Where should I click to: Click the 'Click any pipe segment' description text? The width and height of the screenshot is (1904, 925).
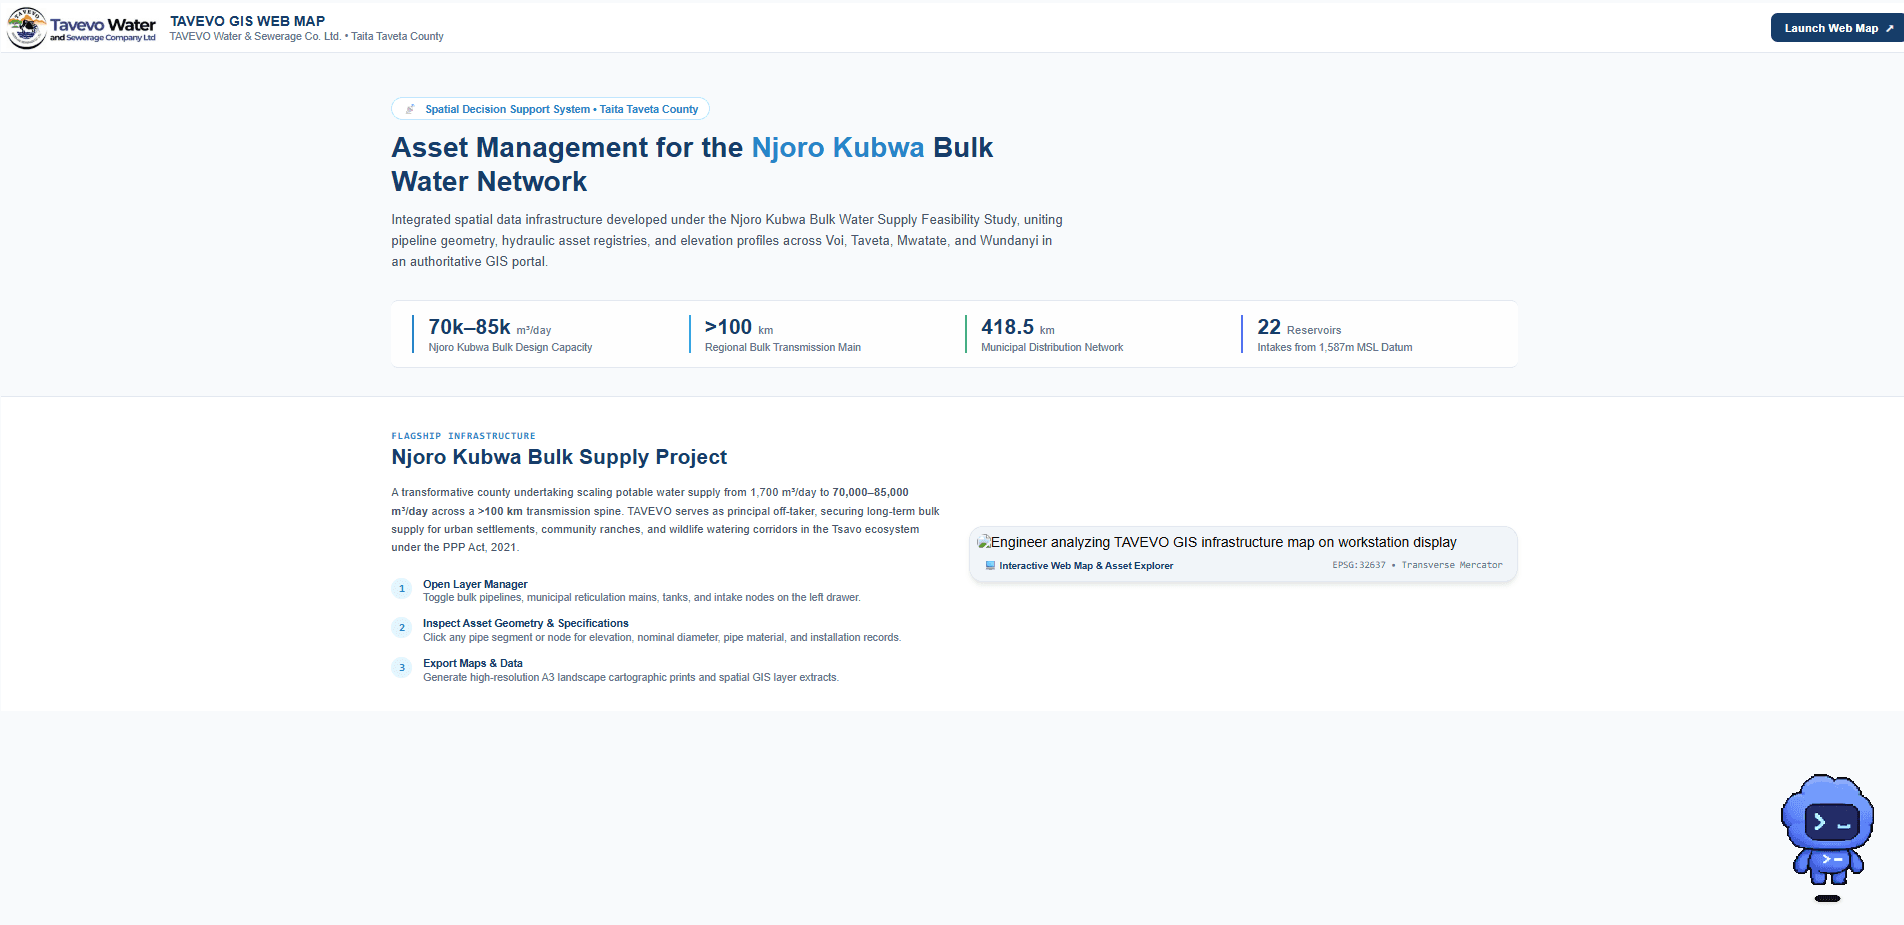coord(662,637)
